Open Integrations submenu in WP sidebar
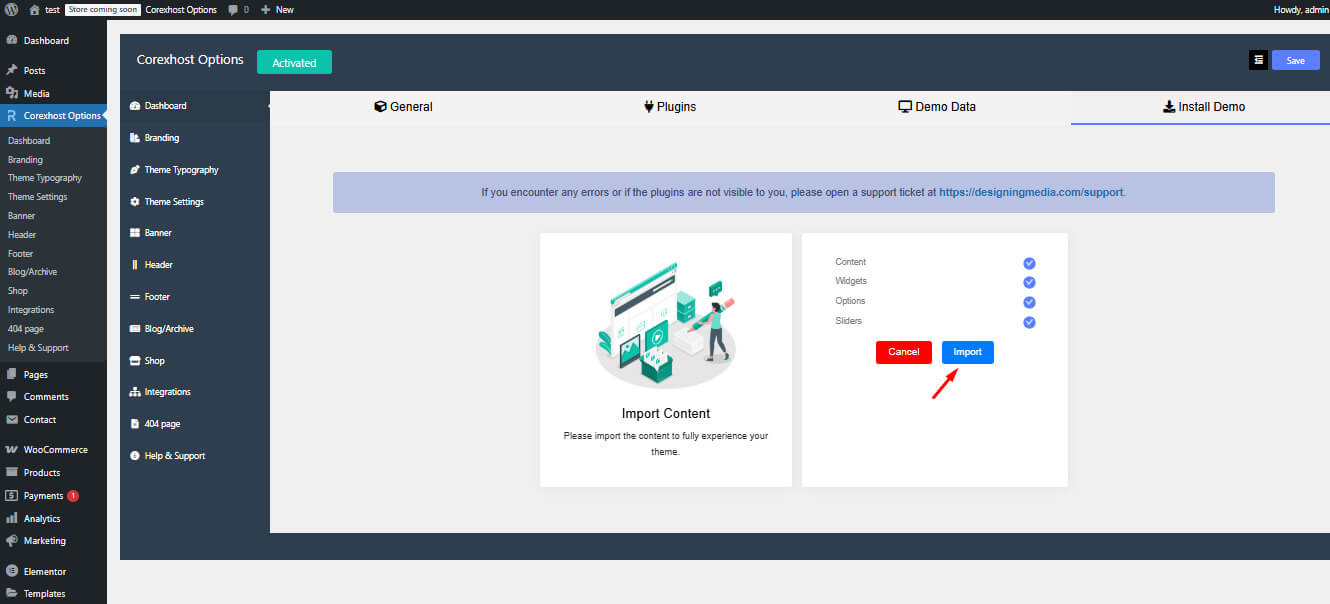The image size is (1330, 604). pos(31,310)
